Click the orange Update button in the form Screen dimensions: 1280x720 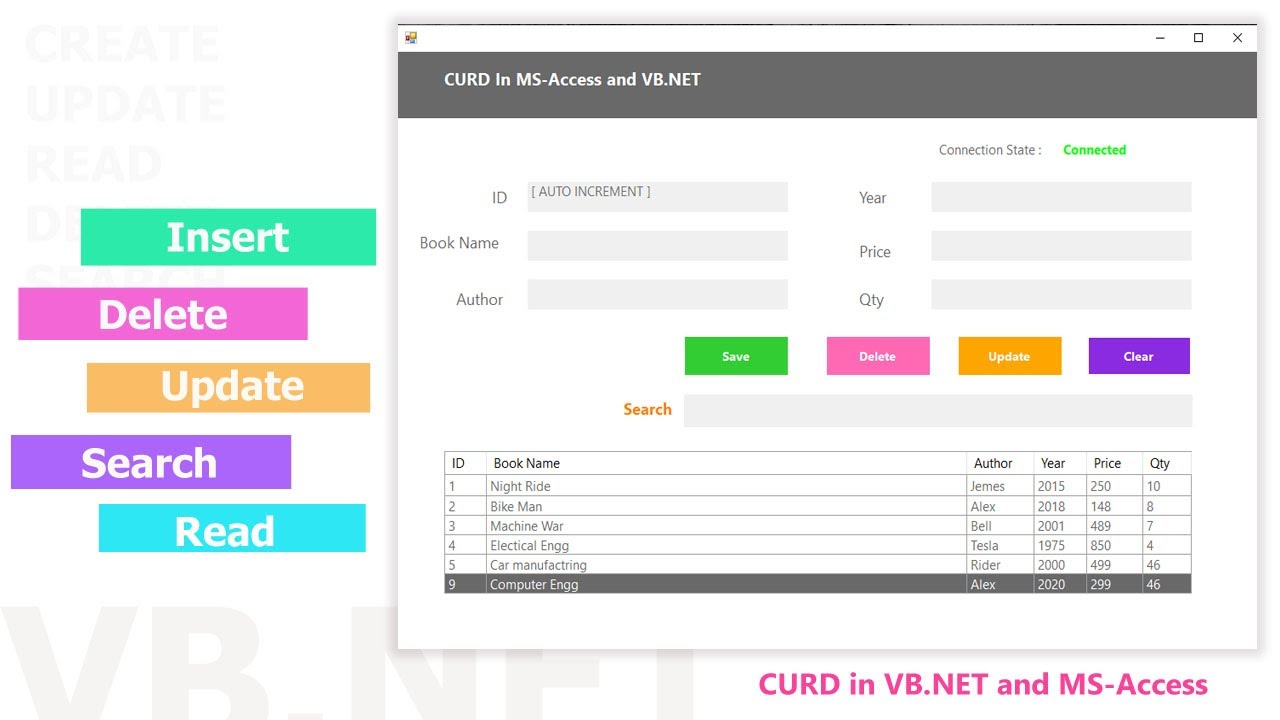click(x=1010, y=356)
